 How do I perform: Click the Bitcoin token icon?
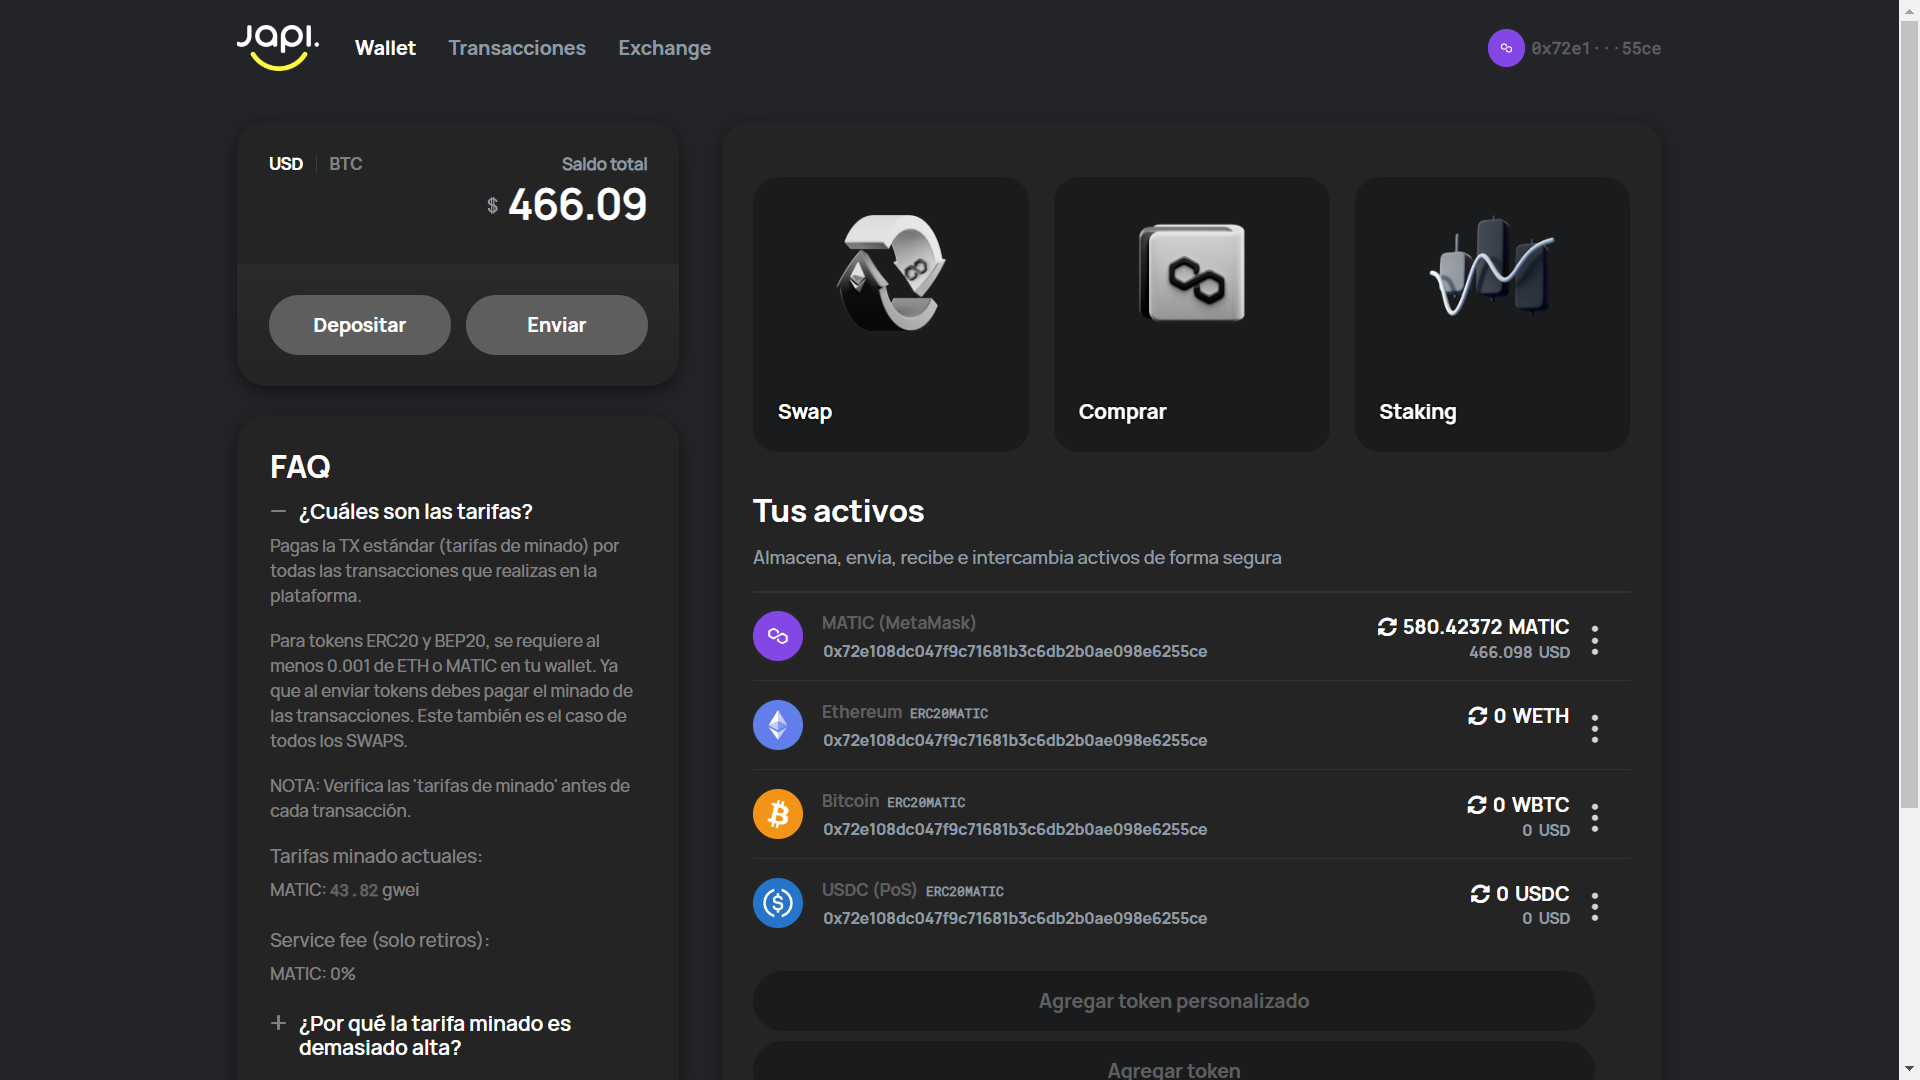[777, 814]
